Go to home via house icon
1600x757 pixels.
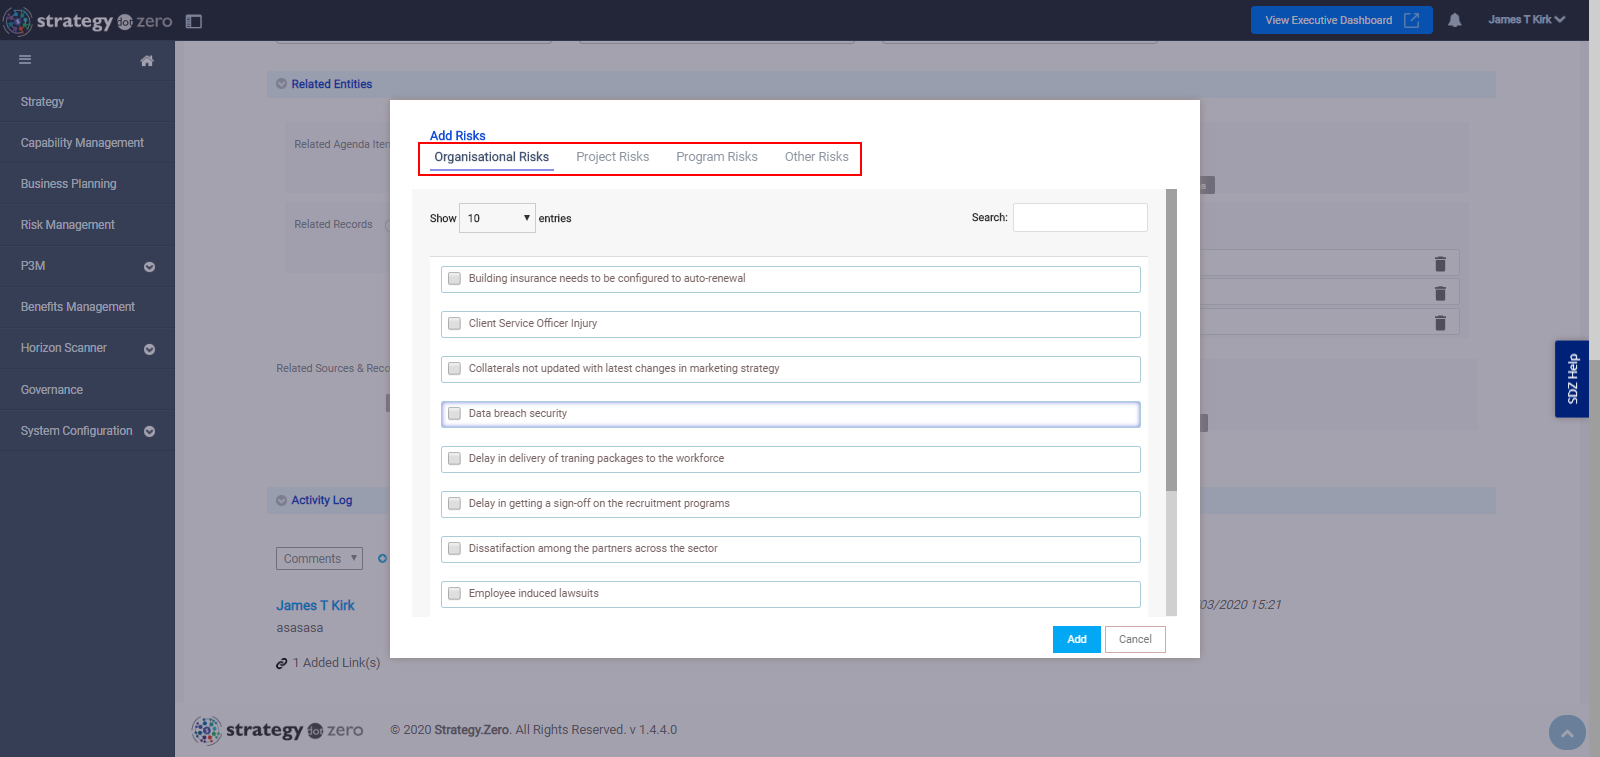147,61
